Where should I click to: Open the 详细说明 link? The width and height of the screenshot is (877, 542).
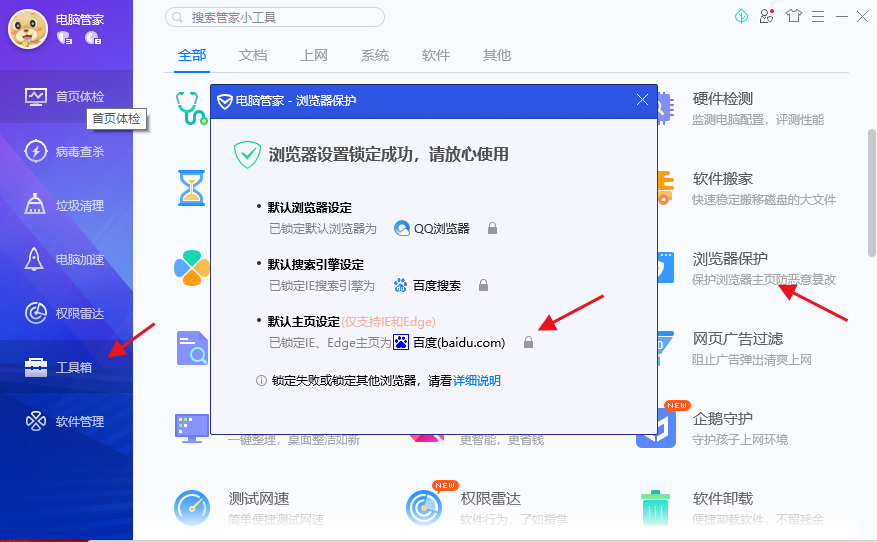pyautogui.click(x=477, y=381)
